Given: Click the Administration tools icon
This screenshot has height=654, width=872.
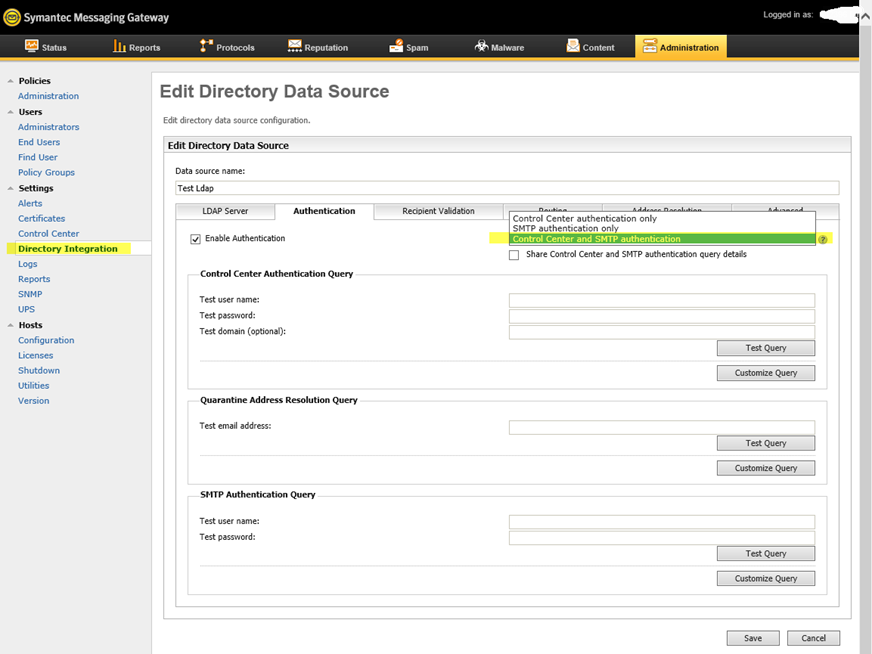Looking at the screenshot, I should (650, 46).
